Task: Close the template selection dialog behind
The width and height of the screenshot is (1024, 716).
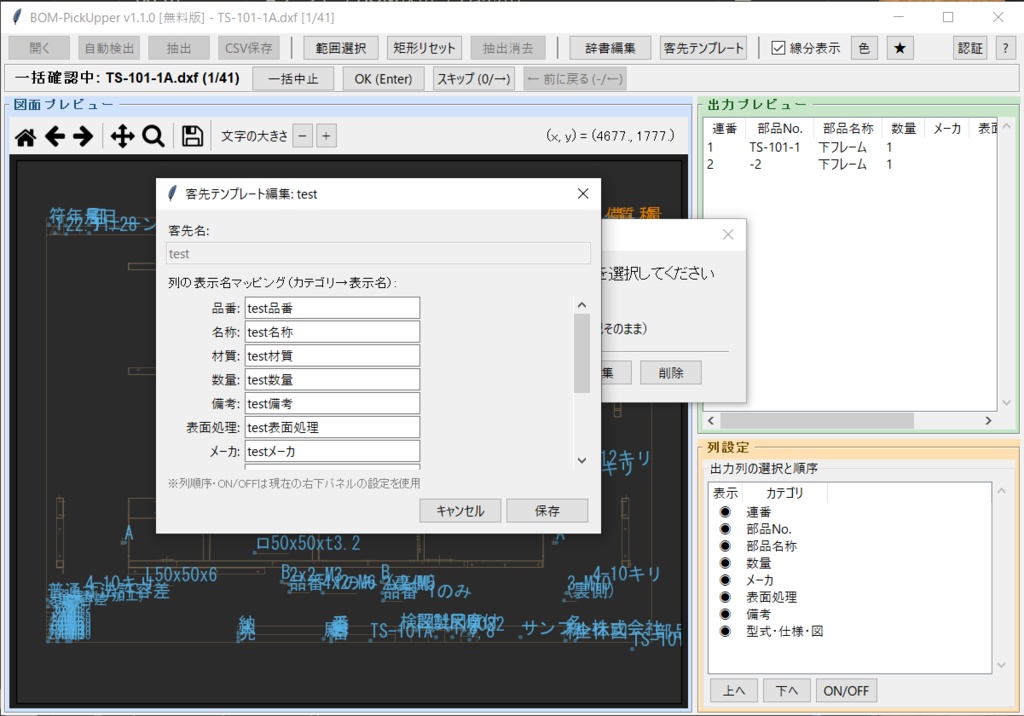Action: (x=728, y=235)
